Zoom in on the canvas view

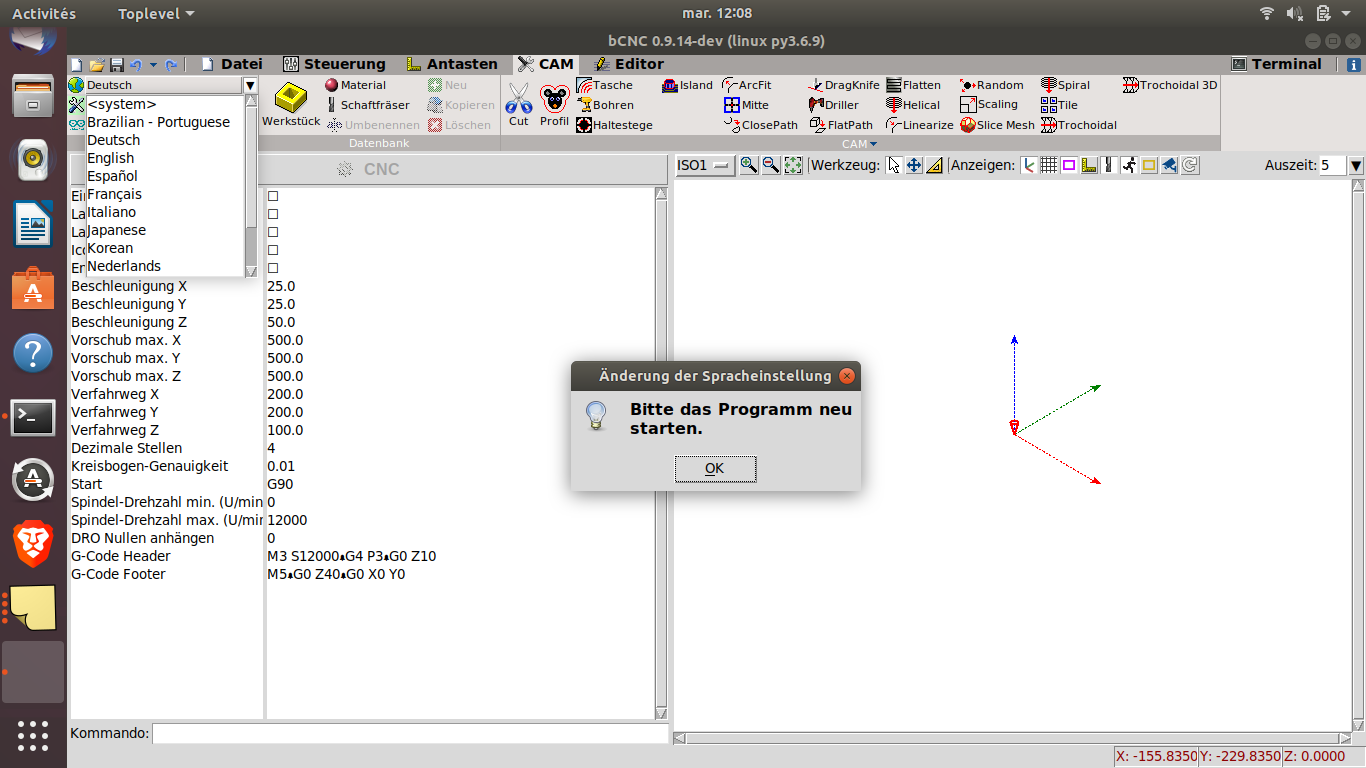point(748,165)
